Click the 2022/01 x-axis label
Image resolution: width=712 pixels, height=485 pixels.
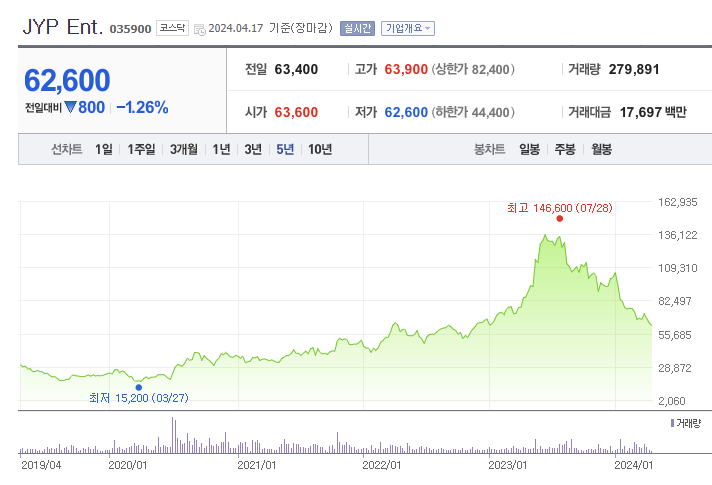point(381,465)
